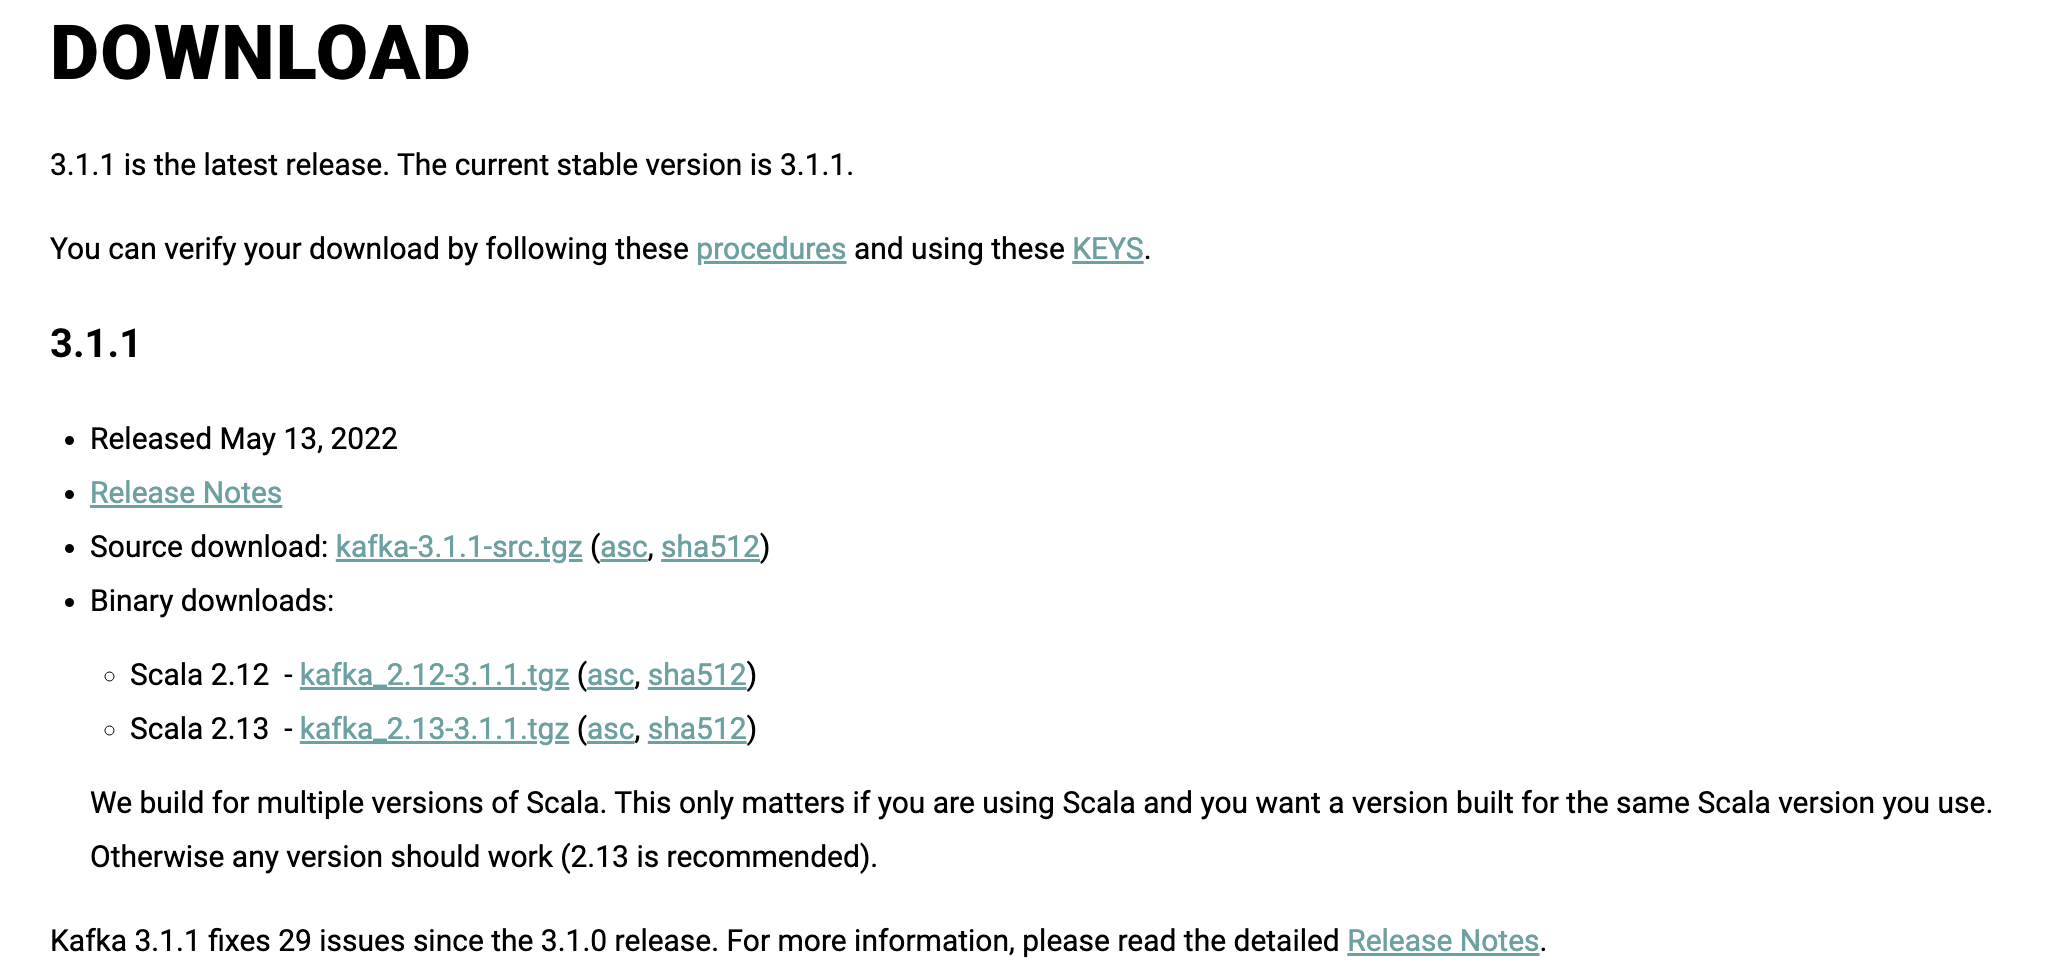Open Release Notes in the 3.1.1 bullet list
2072x980 pixels.
tap(186, 493)
